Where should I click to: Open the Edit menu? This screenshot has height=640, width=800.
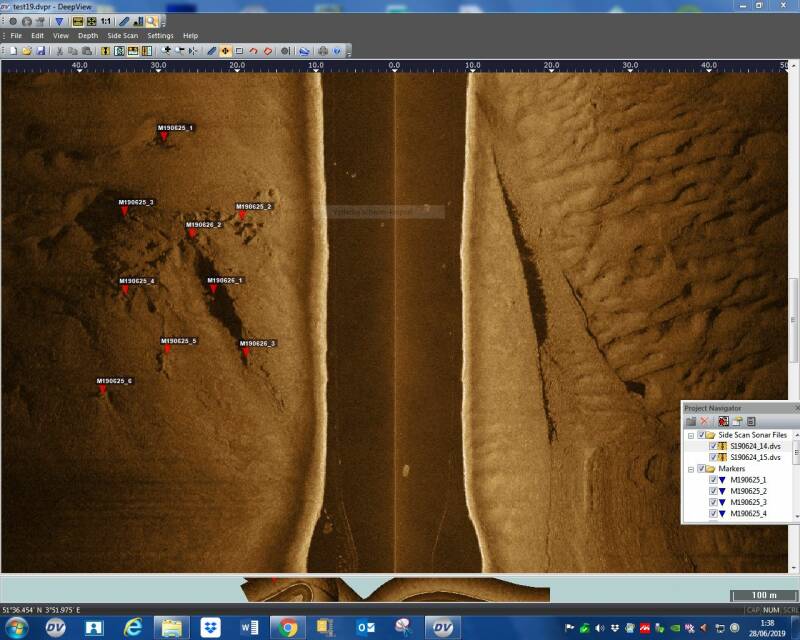[x=37, y=36]
